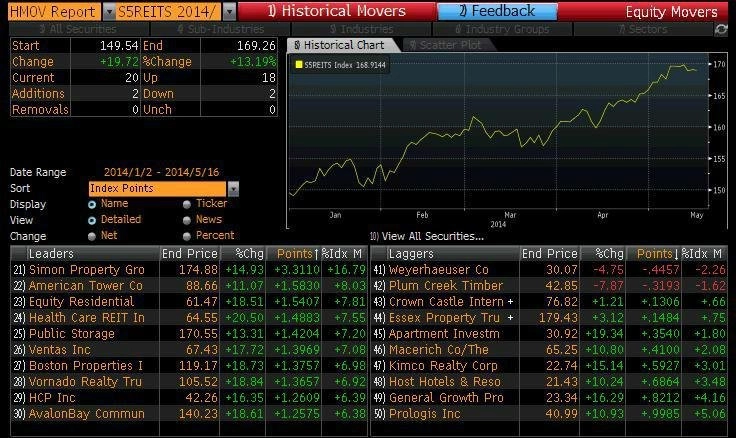Open Weyerhaeuser Co lagger row
This screenshot has height=438, width=736.
pyautogui.click(x=549, y=270)
